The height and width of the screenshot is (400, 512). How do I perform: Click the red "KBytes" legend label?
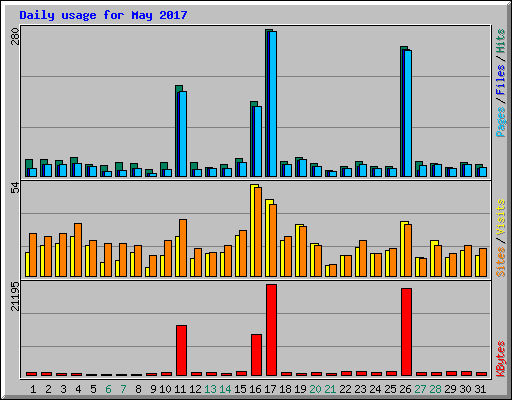[501, 359]
